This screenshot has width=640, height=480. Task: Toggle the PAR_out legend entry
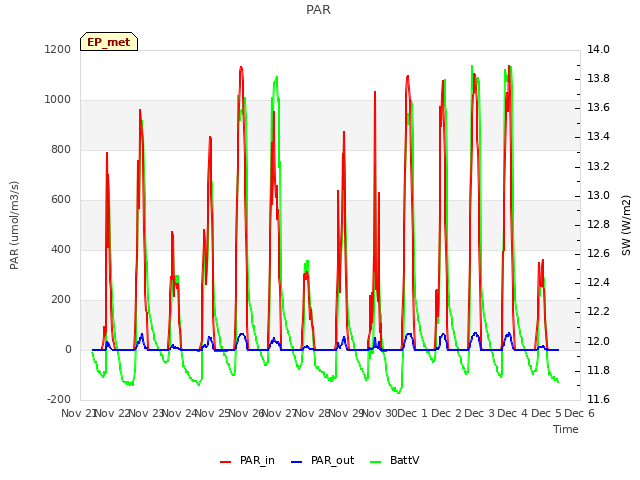(x=322, y=460)
